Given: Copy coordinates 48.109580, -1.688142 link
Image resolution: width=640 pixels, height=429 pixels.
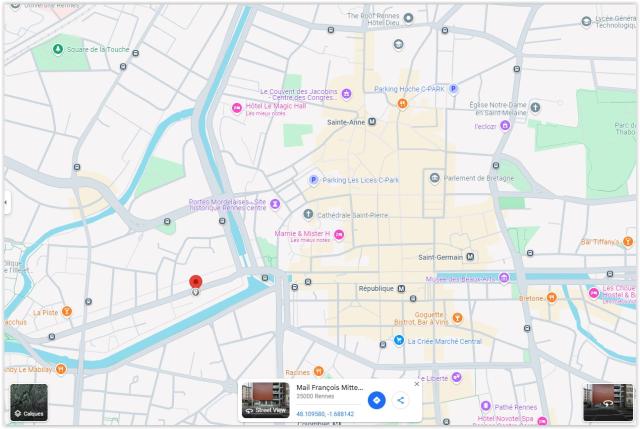Looking at the screenshot, I should click(x=325, y=414).
